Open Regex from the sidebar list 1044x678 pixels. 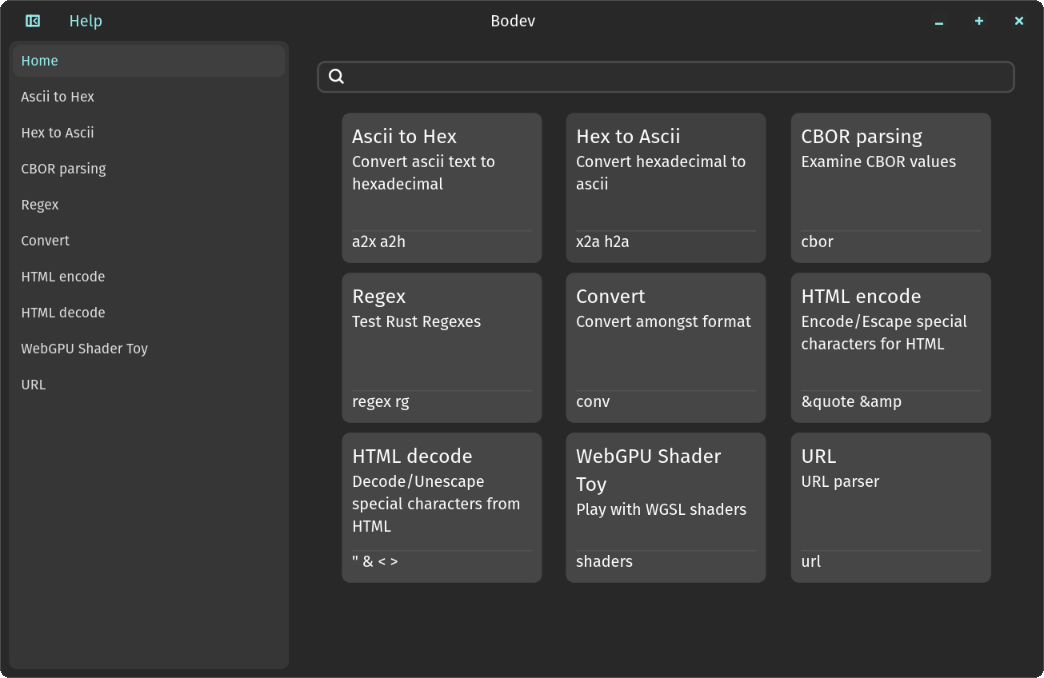(x=149, y=204)
